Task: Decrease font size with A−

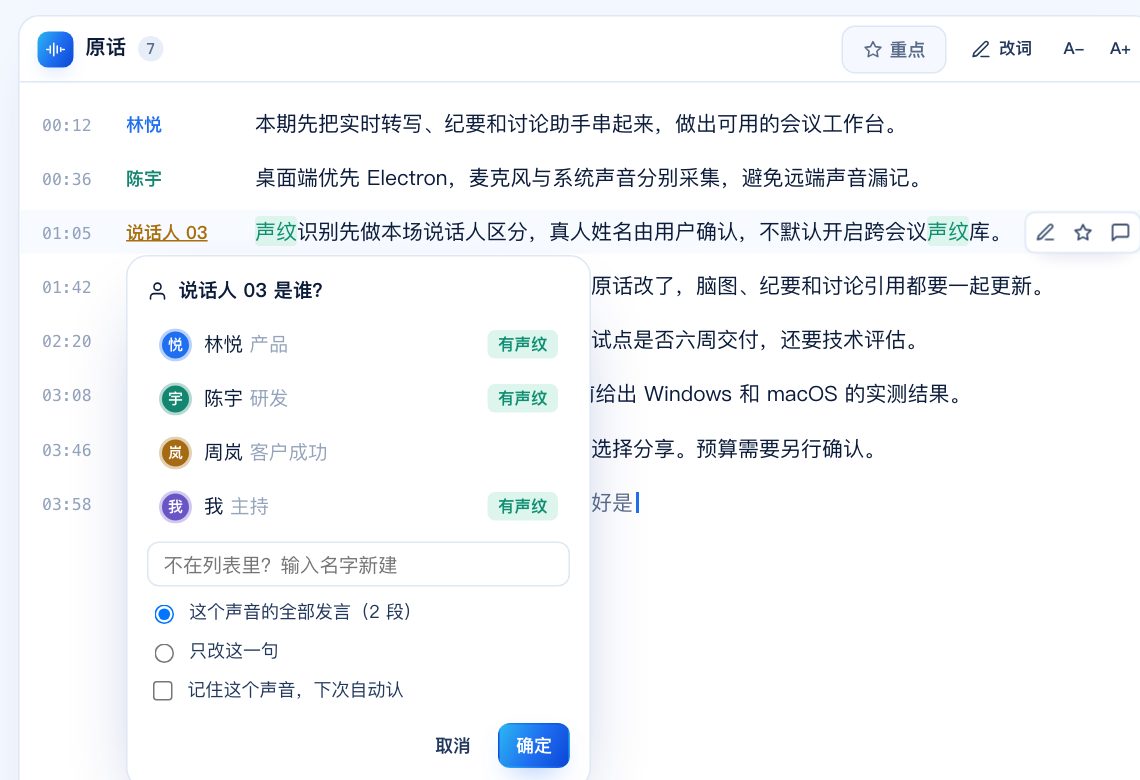Action: (x=1073, y=49)
